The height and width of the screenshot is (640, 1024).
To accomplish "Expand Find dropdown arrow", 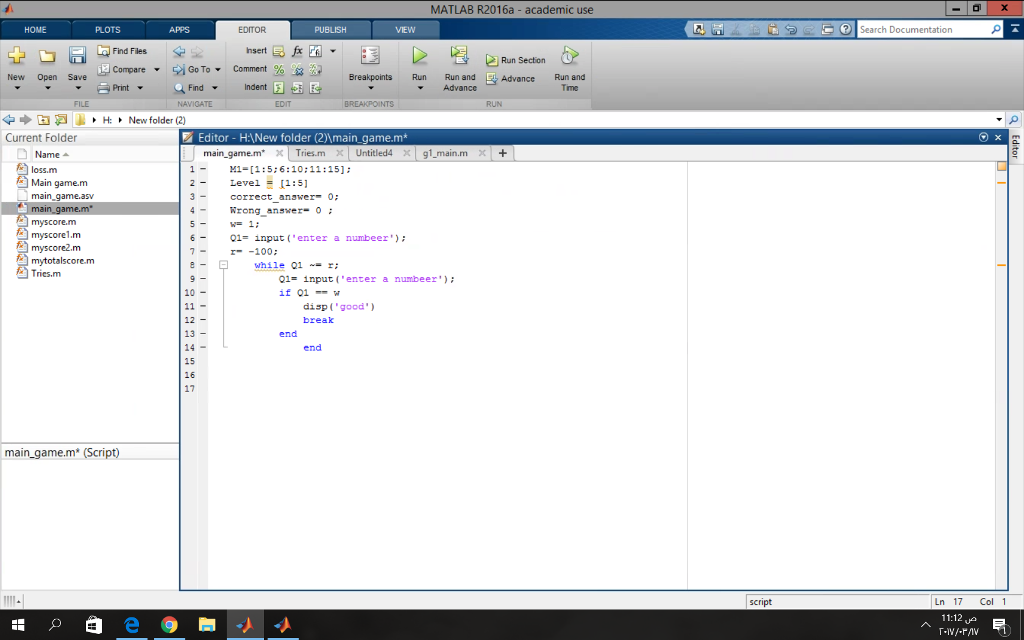I will pos(214,88).
